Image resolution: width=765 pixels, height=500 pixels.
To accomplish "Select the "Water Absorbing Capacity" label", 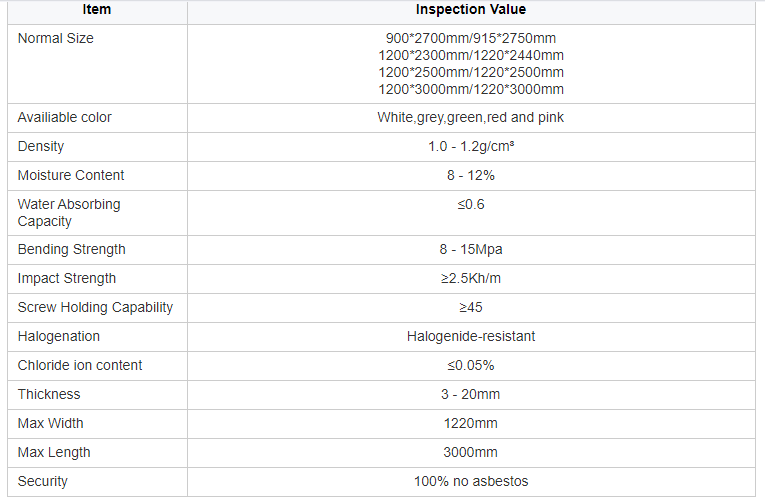I will [69, 212].
